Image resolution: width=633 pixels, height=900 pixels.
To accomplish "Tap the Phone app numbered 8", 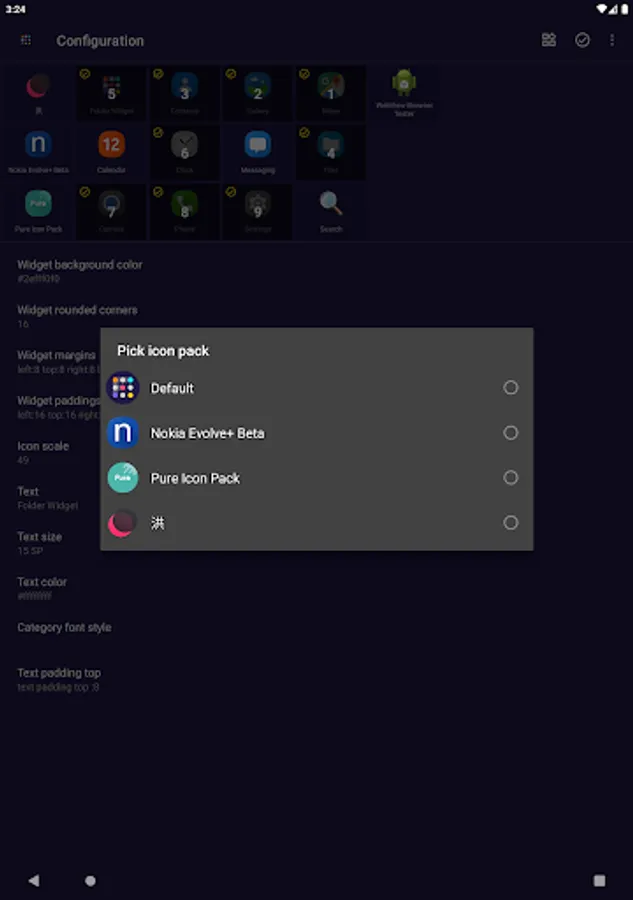I will coord(185,211).
